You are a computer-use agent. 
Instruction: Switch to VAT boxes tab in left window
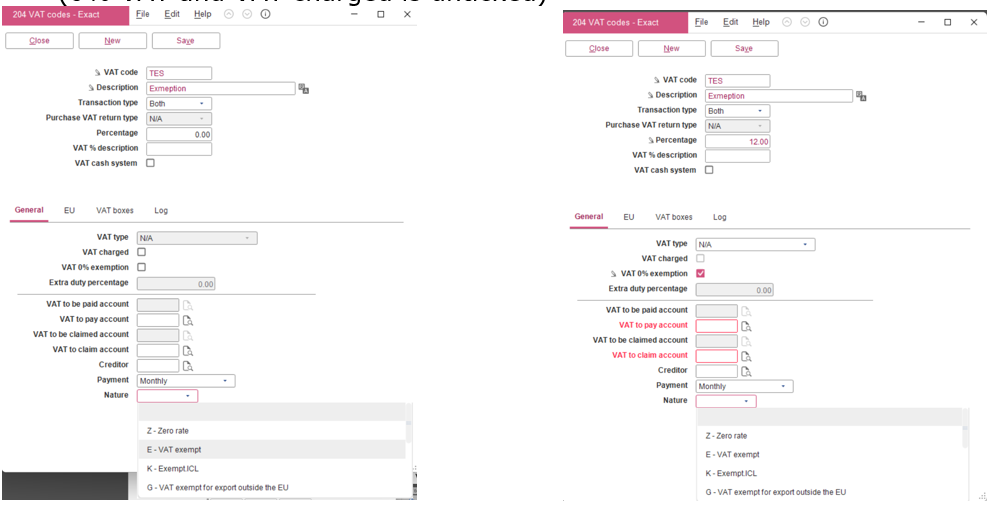click(x=115, y=210)
